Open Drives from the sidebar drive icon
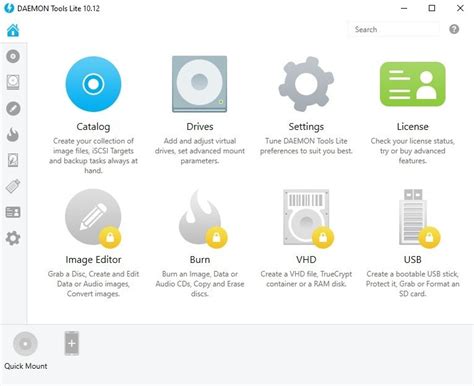 (x=13, y=82)
